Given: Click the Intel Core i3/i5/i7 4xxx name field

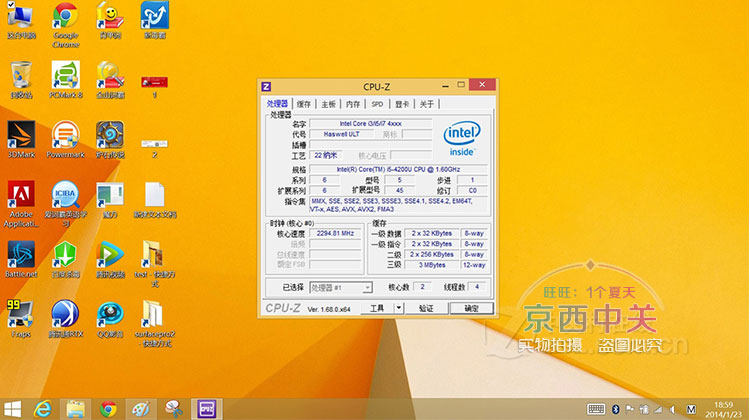Looking at the screenshot, I should coord(371,123).
